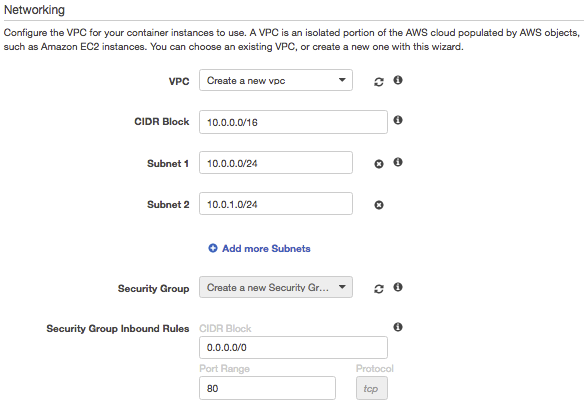The width and height of the screenshot is (588, 418).
Task: Show info icon for CIDR Block field
Action: click(398, 120)
